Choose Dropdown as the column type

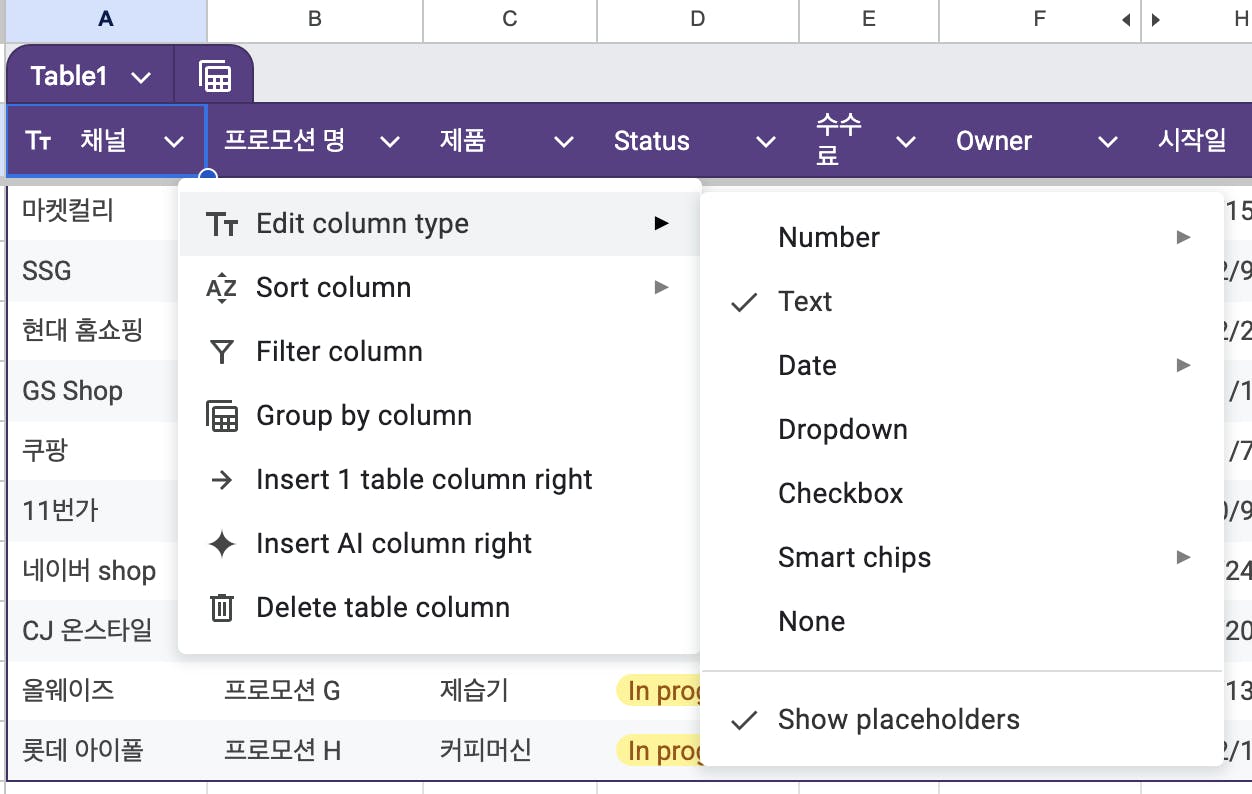[842, 430]
